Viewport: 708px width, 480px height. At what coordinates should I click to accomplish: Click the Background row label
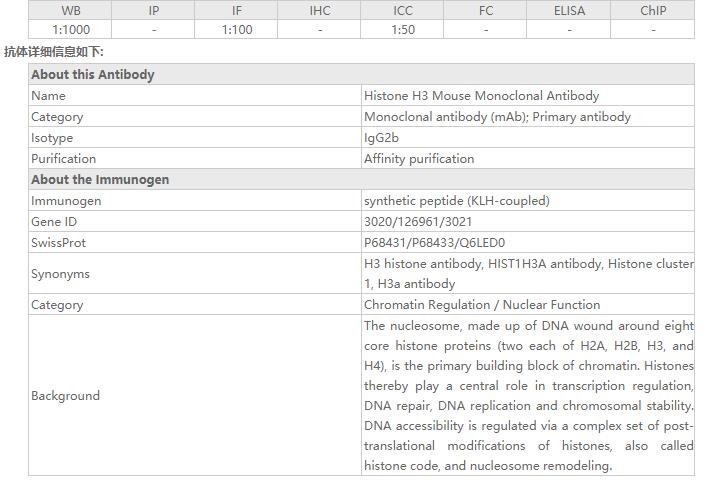[65, 396]
